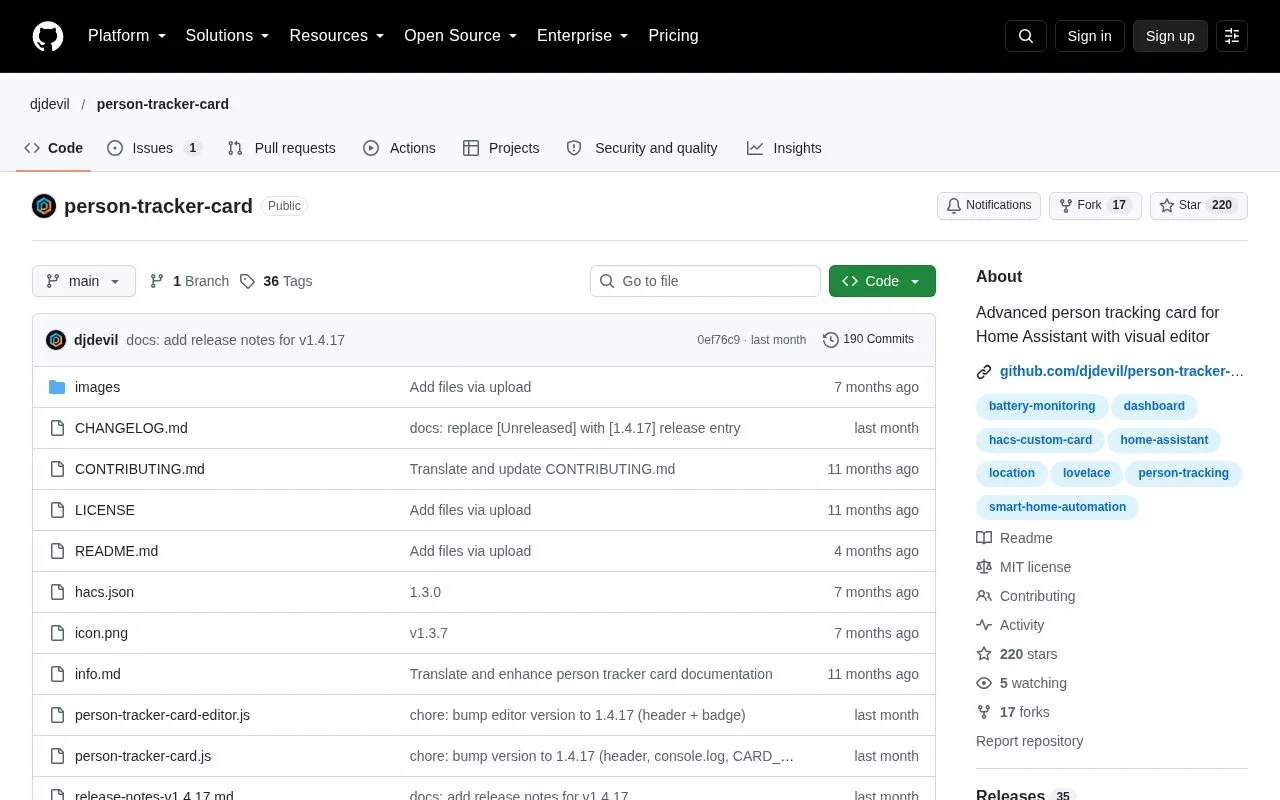Open the CHANGELOG.md file
The width and height of the screenshot is (1280, 800).
[131, 428]
